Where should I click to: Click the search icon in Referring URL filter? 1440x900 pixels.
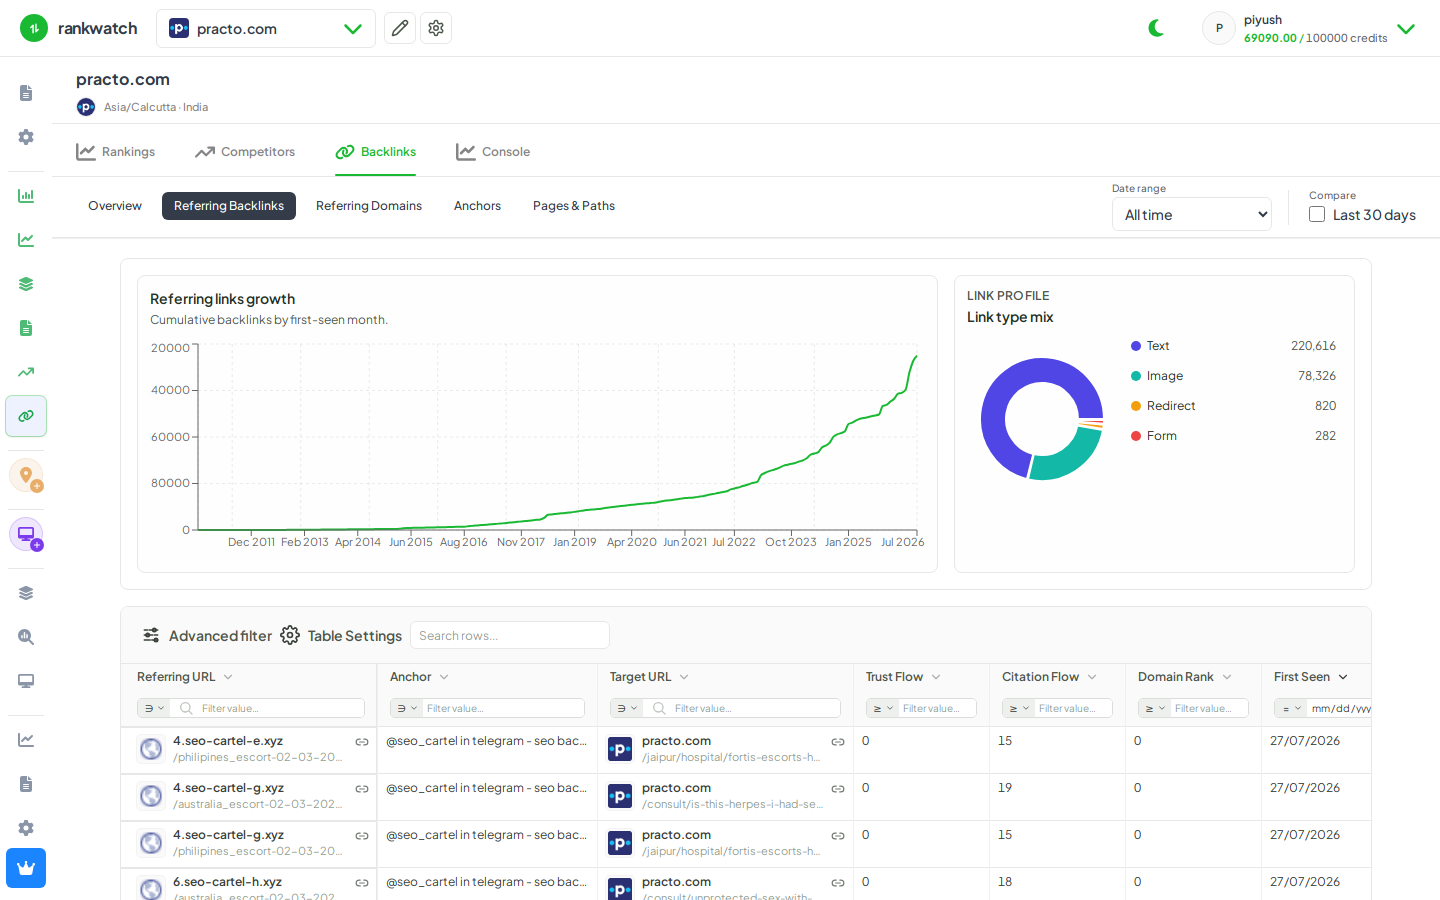coord(186,708)
